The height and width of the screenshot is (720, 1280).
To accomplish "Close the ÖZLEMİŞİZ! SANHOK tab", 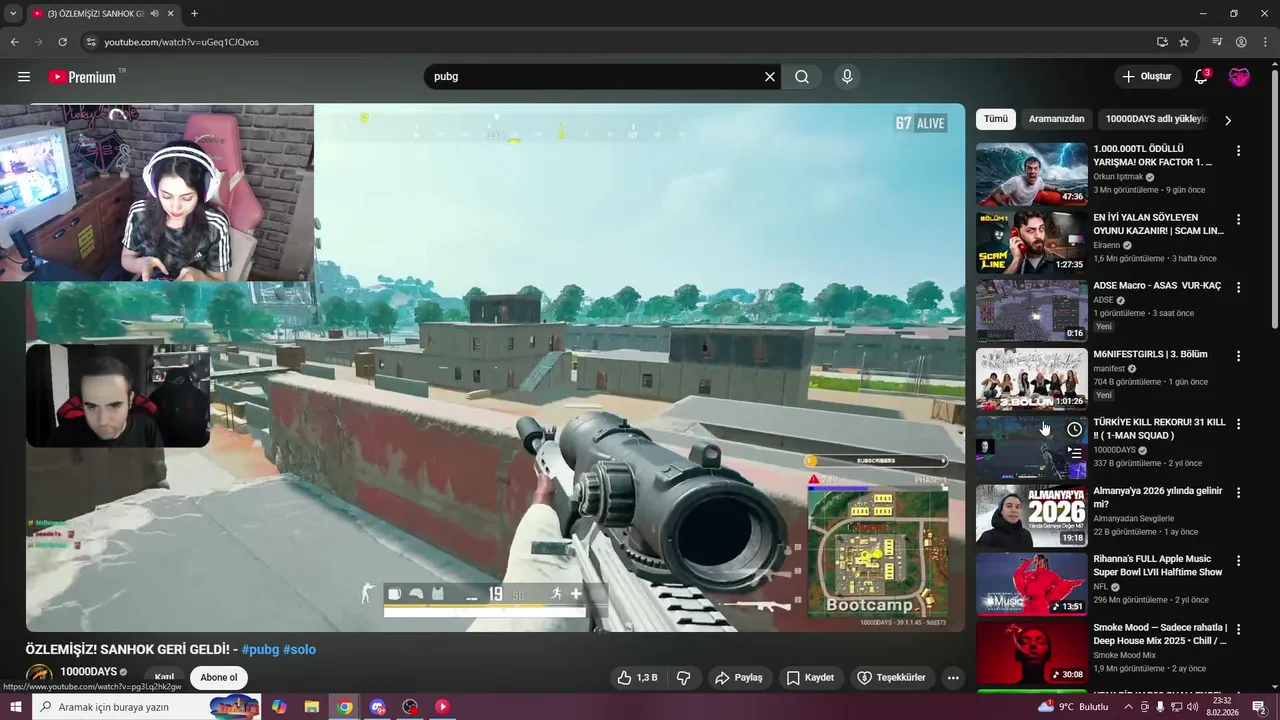I will [170, 13].
